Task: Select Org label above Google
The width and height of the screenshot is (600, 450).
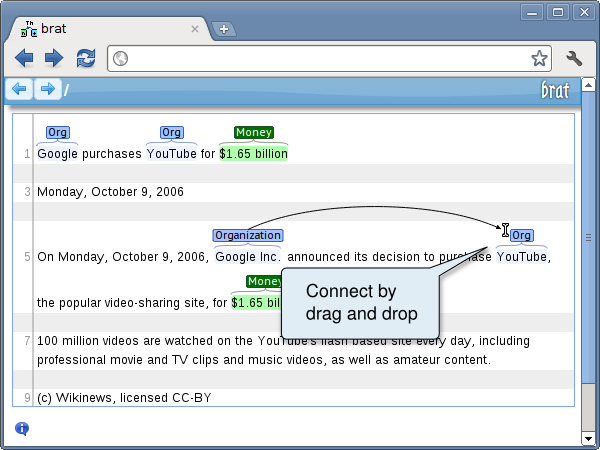Action: tap(57, 132)
